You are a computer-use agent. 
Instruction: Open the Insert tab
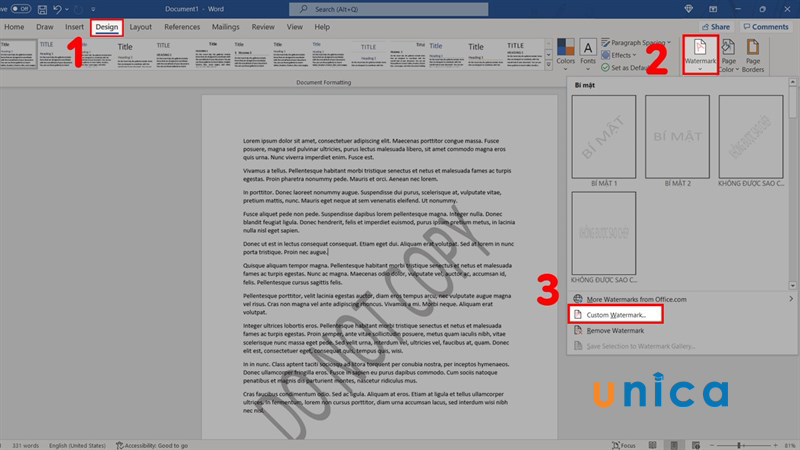74,27
